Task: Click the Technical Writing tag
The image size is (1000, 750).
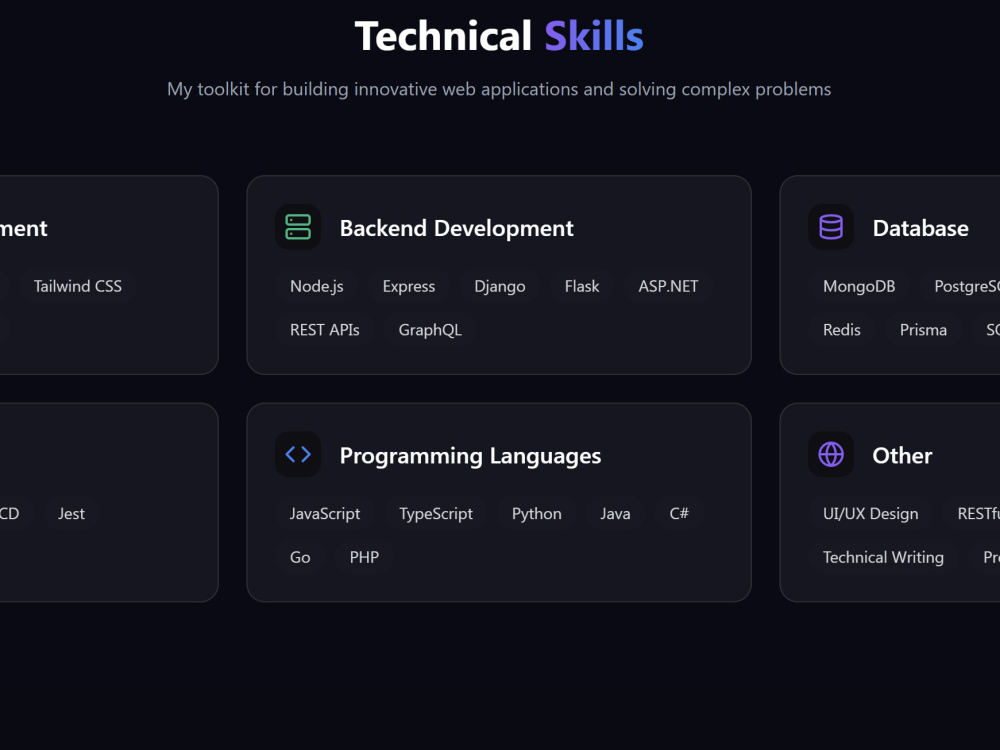Action: click(x=883, y=557)
